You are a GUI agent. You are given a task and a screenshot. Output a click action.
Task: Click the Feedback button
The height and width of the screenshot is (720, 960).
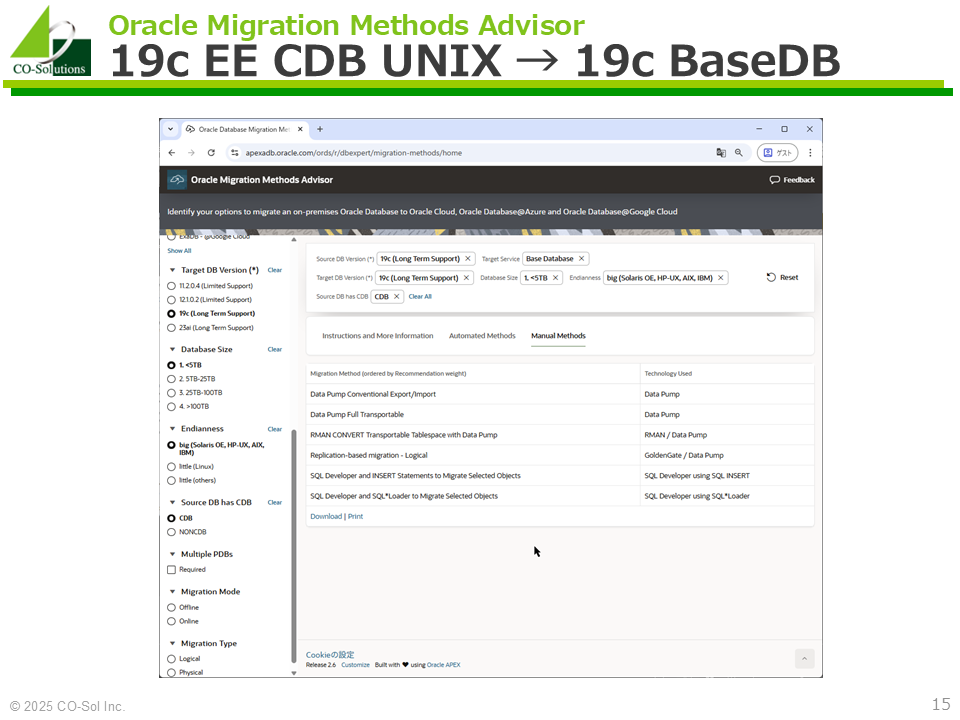pos(792,180)
